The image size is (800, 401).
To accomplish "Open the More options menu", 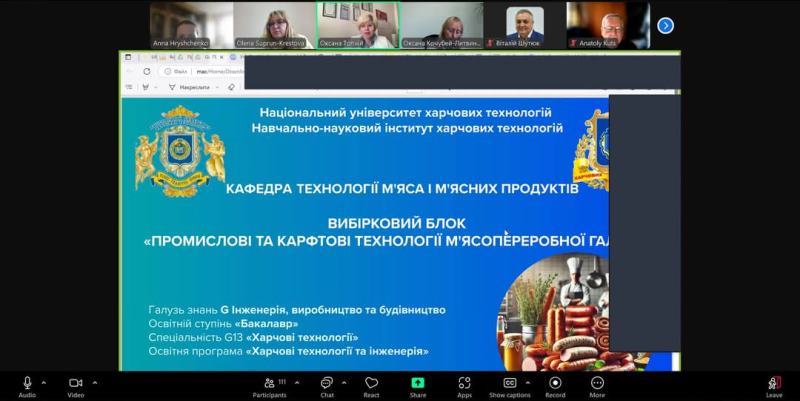I will click(597, 386).
